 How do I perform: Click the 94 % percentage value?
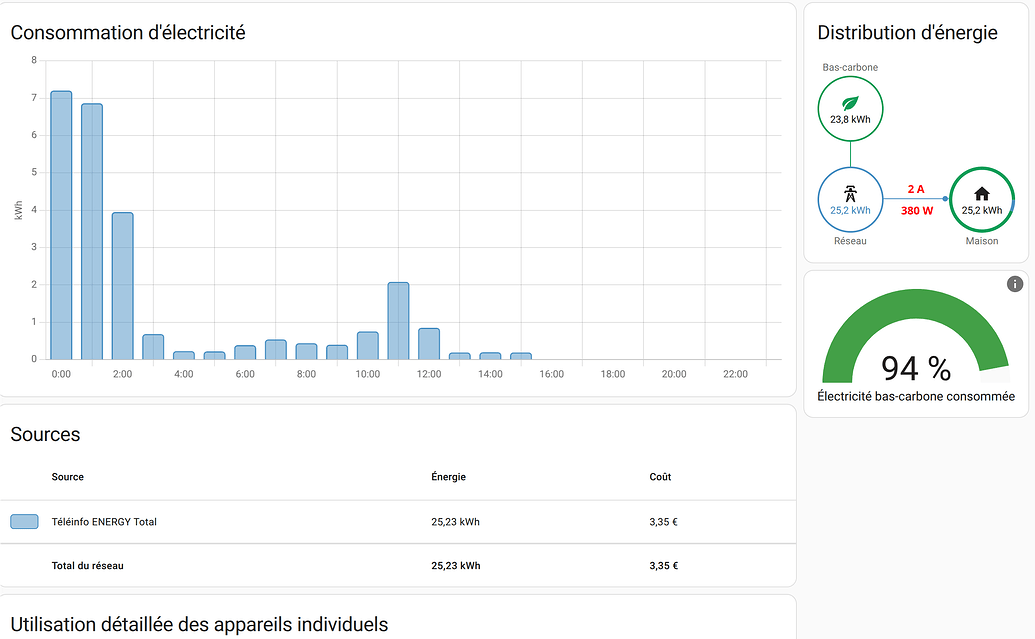coord(916,368)
